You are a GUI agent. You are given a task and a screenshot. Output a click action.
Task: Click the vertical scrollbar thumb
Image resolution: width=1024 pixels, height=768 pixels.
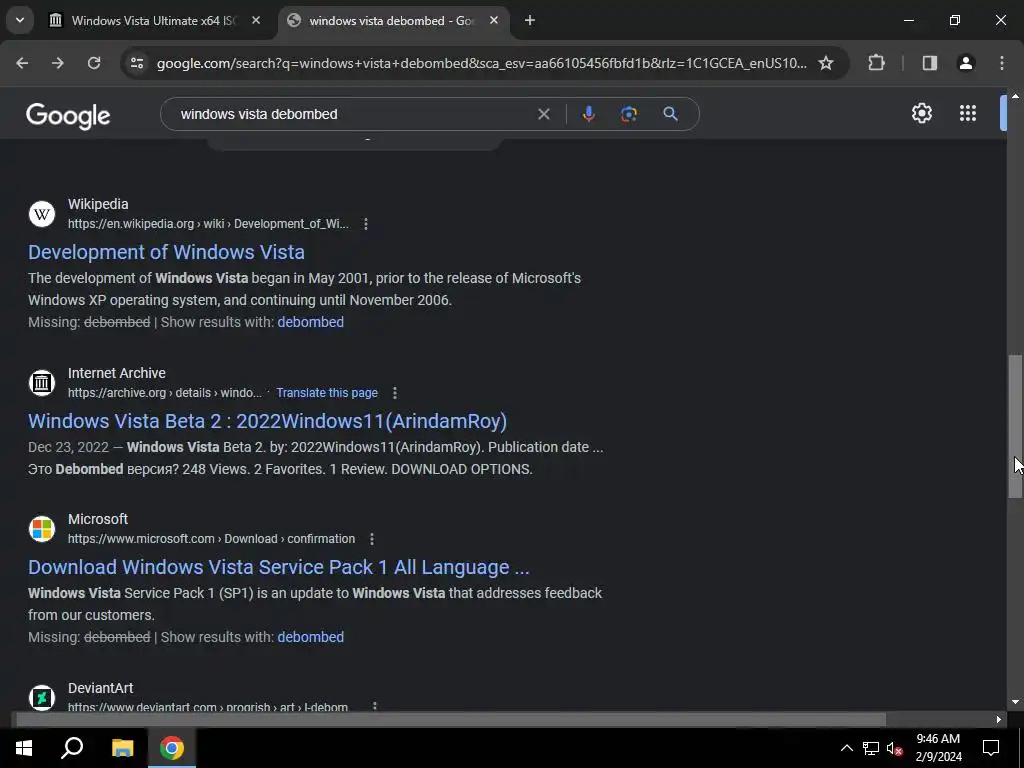pyautogui.click(x=1015, y=426)
